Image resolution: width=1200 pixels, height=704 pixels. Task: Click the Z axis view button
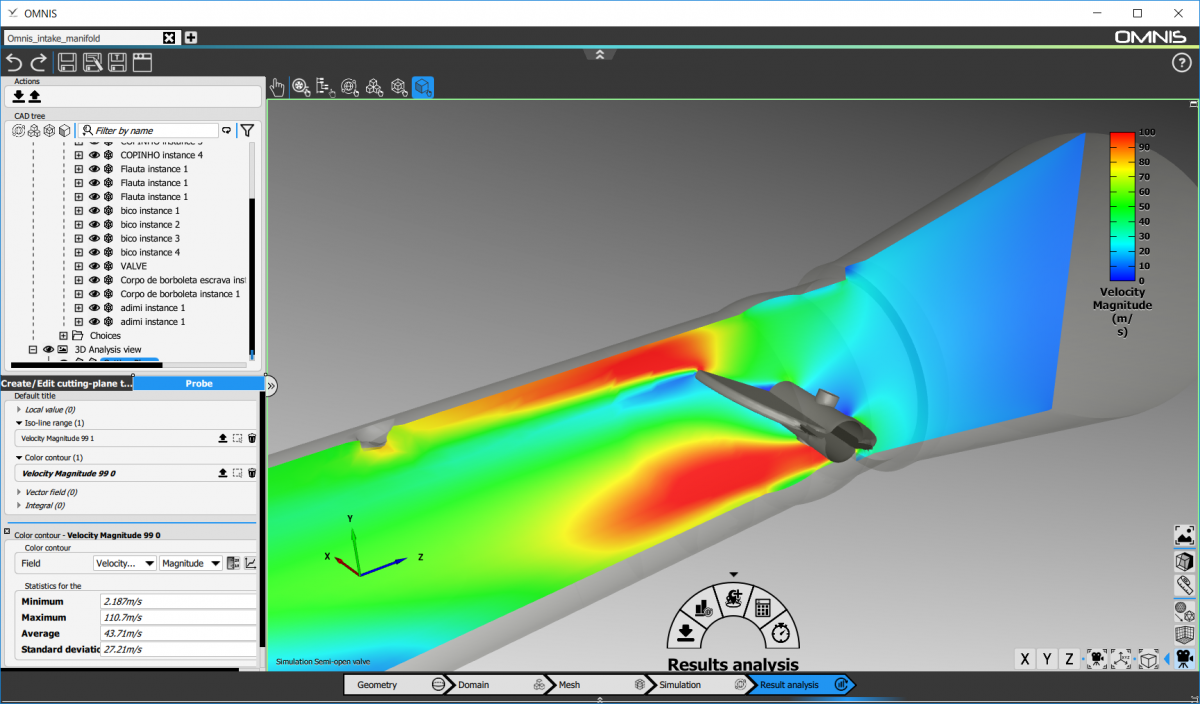[1069, 658]
